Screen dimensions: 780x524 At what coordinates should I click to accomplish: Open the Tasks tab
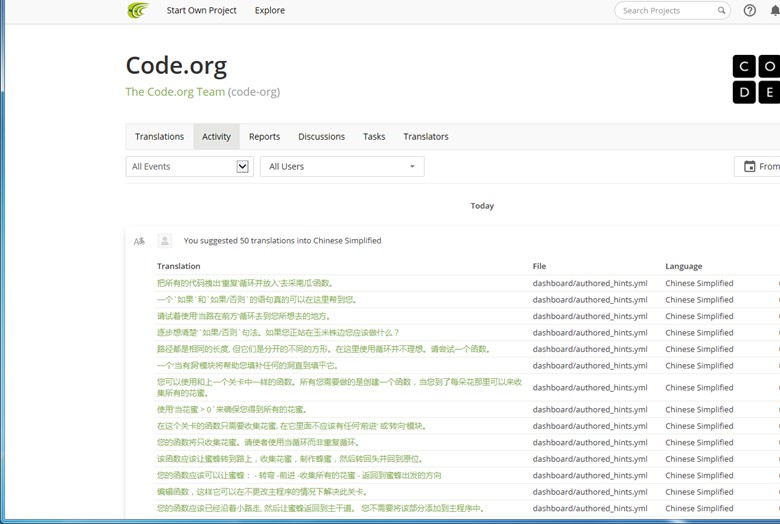[374, 136]
